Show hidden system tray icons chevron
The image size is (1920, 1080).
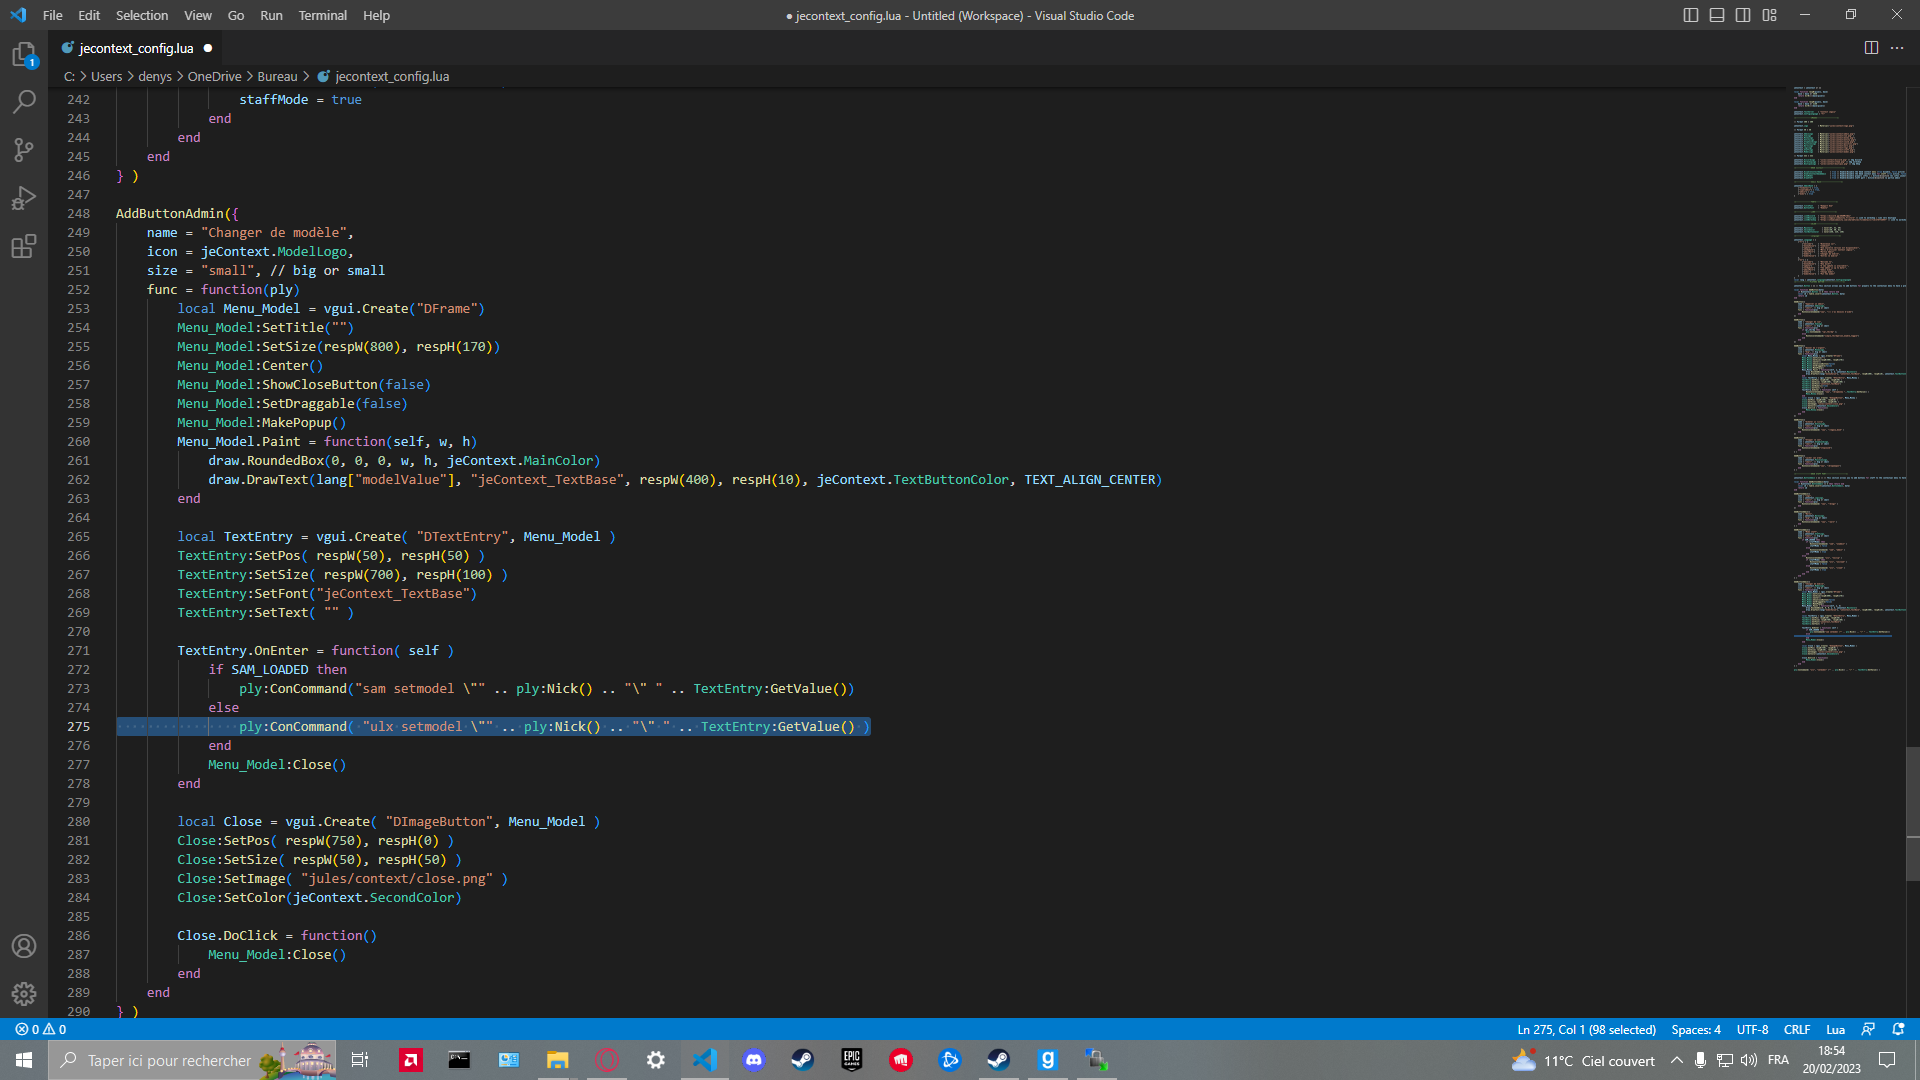click(1677, 1060)
